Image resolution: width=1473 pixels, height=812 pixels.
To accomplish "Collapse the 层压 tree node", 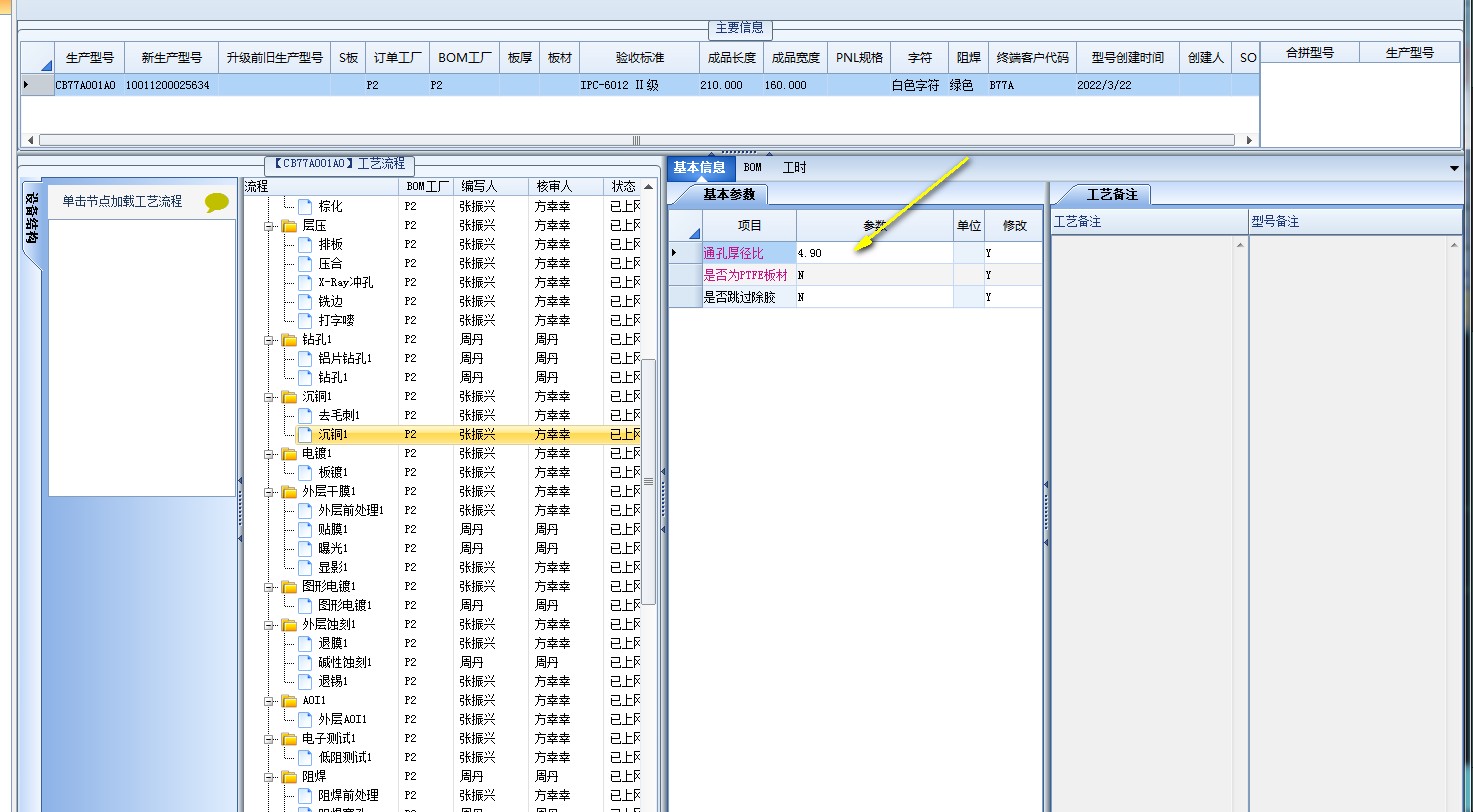I will coord(270,226).
